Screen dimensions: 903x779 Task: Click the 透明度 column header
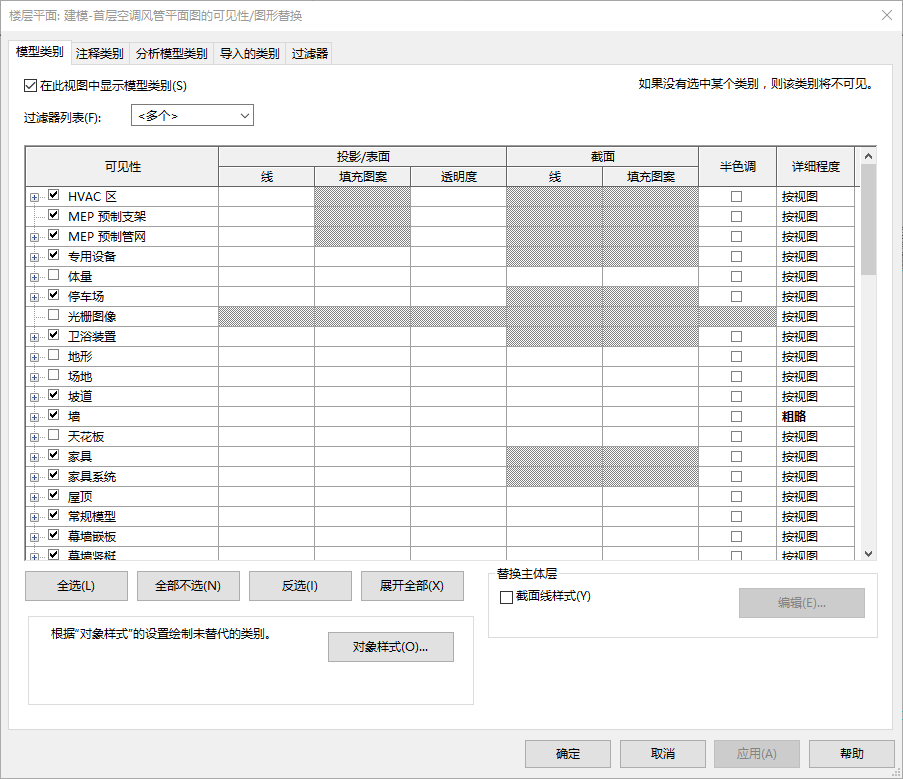[x=458, y=177]
